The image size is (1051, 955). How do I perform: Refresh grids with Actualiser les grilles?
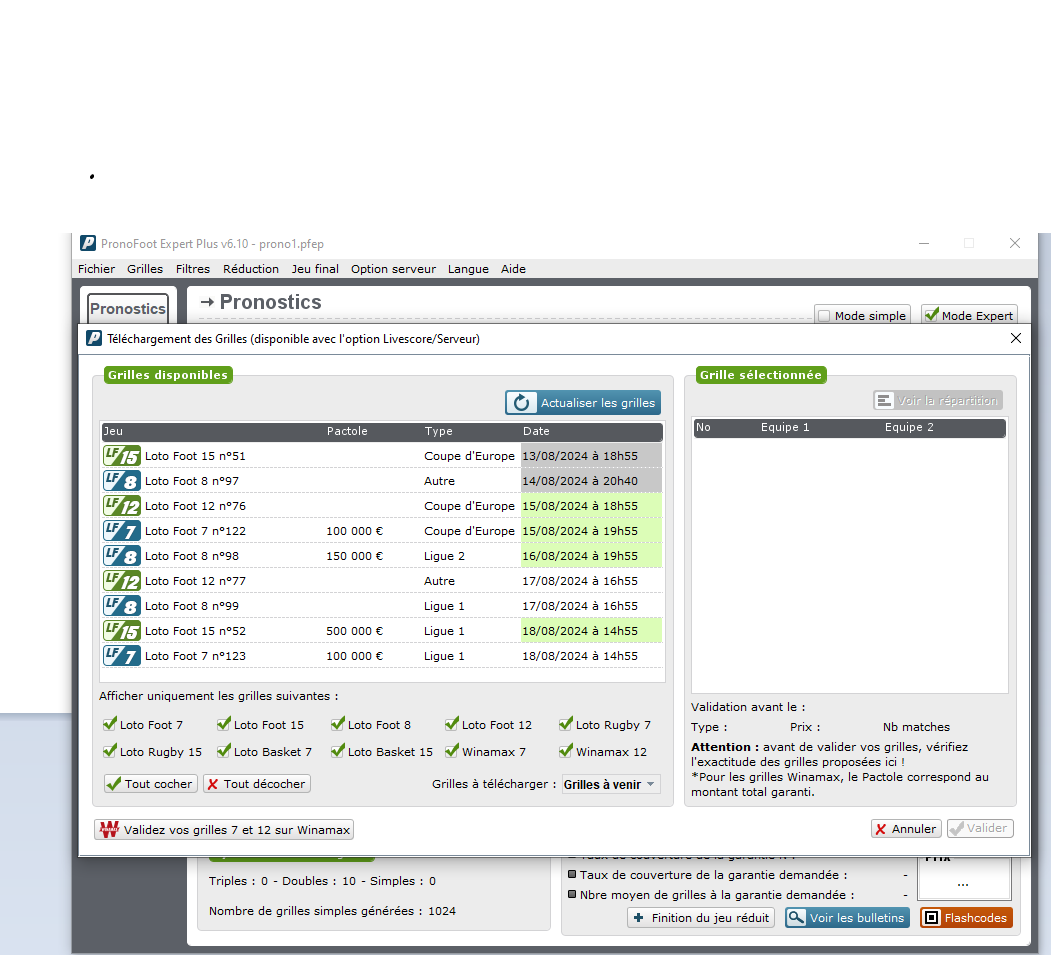click(583, 403)
